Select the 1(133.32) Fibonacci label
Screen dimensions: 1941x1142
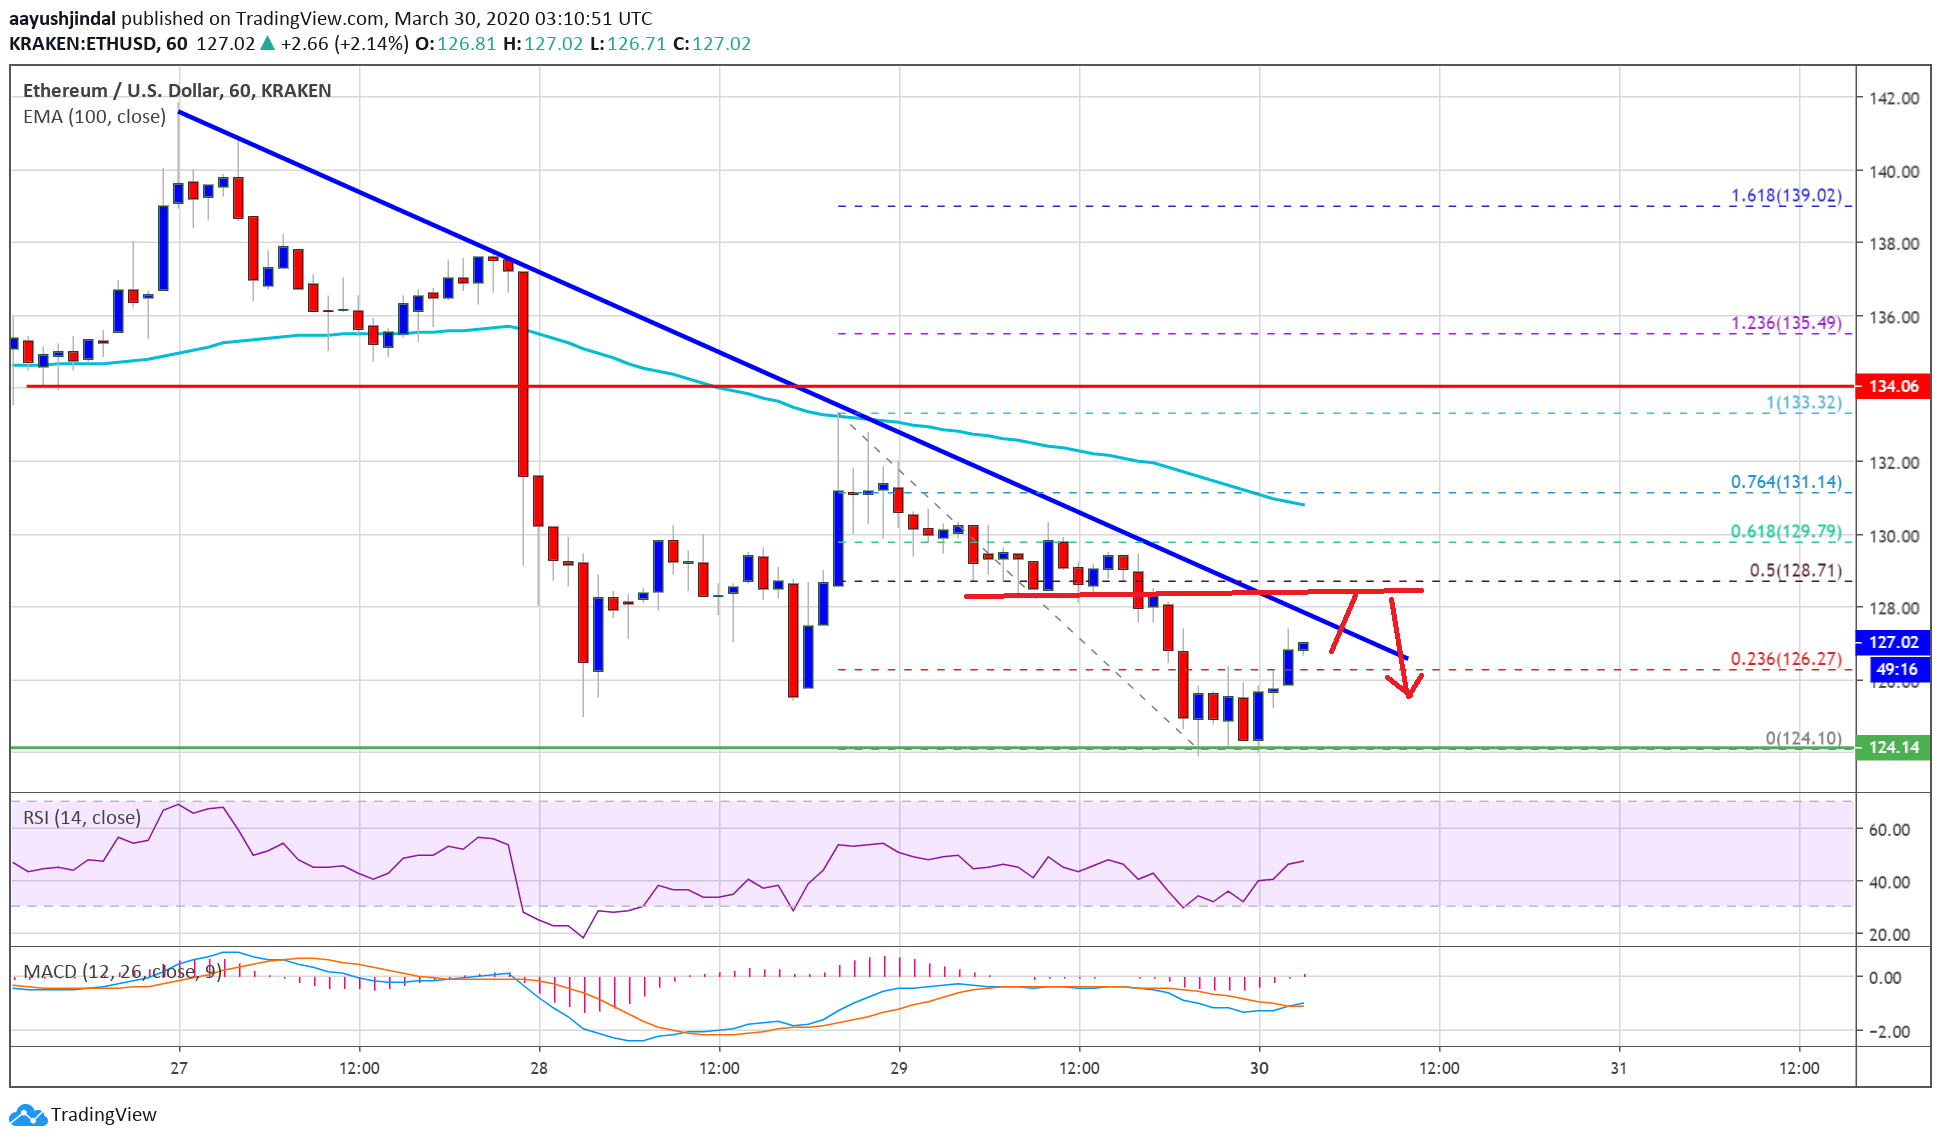1803,402
